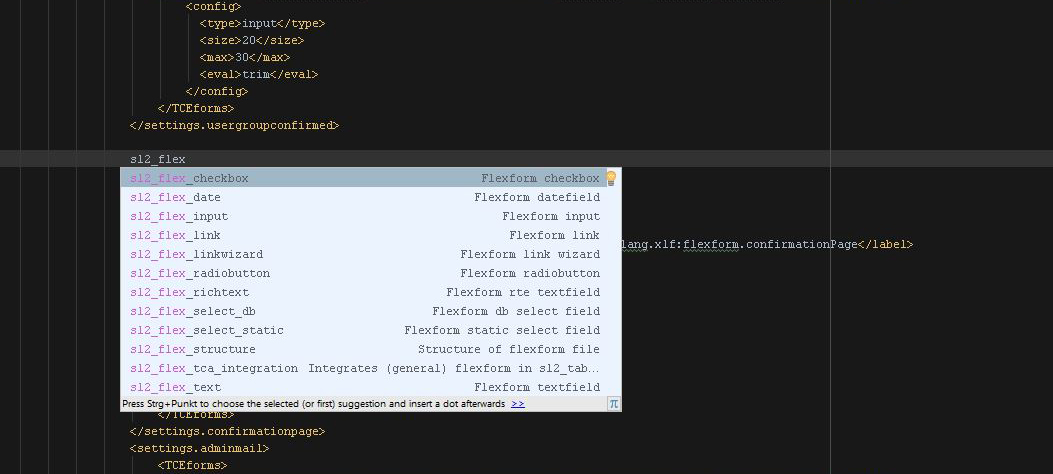
Task: Choose sl2_flex_tca_integration entry
Action: click(371, 369)
